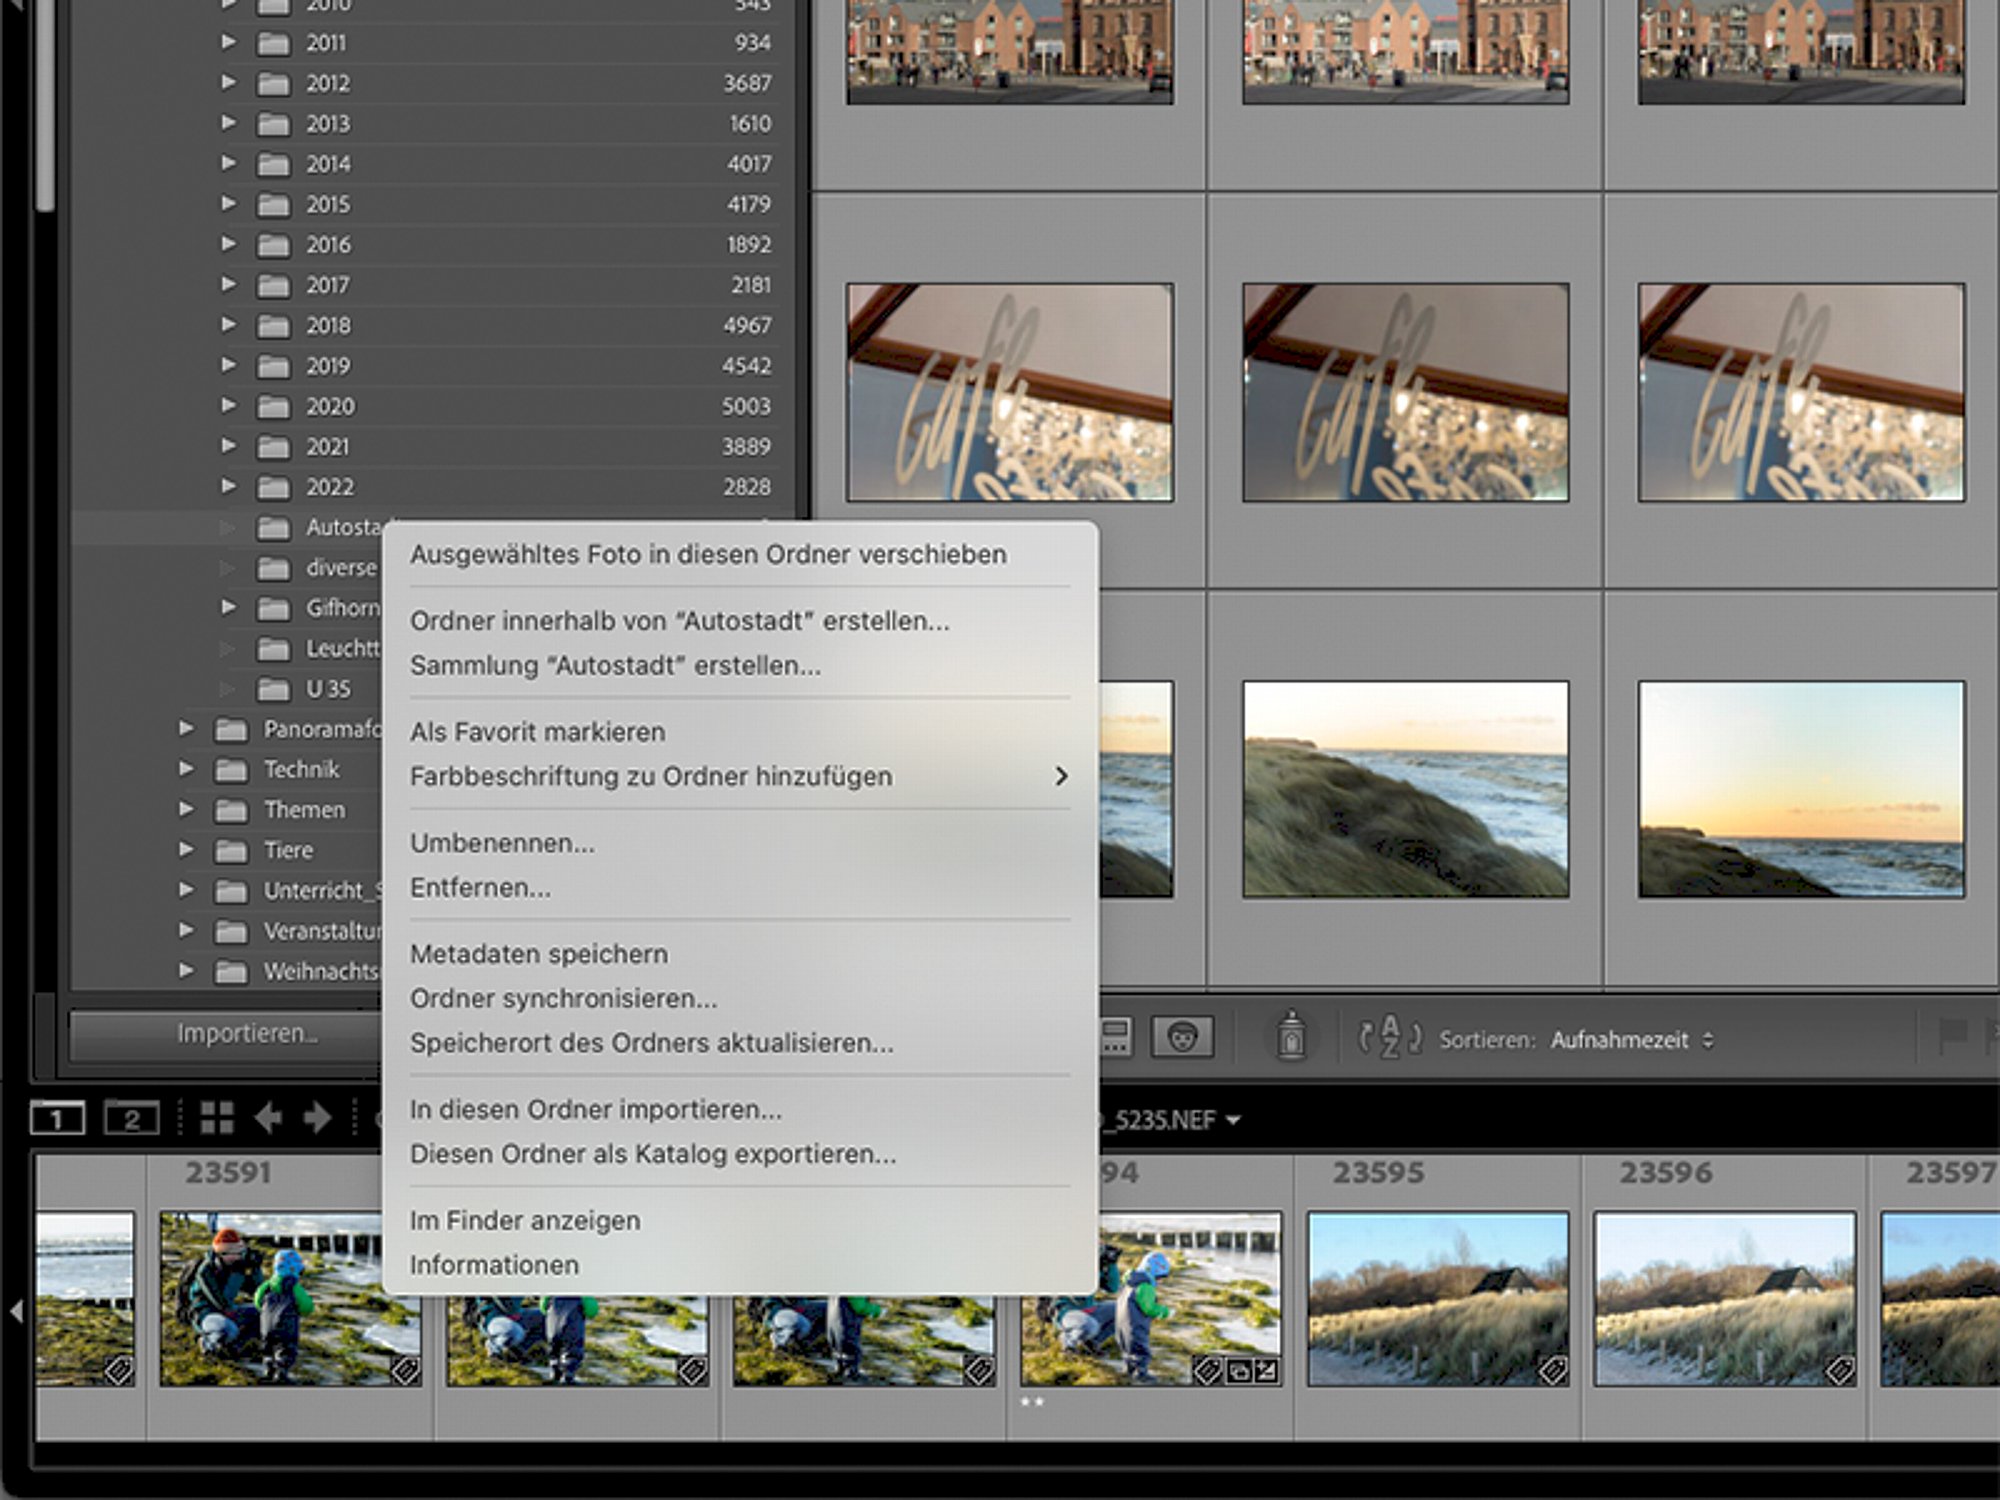Image resolution: width=2000 pixels, height=1500 pixels.
Task: Switch to grid view via filmstrip grid icon
Action: pos(217,1118)
